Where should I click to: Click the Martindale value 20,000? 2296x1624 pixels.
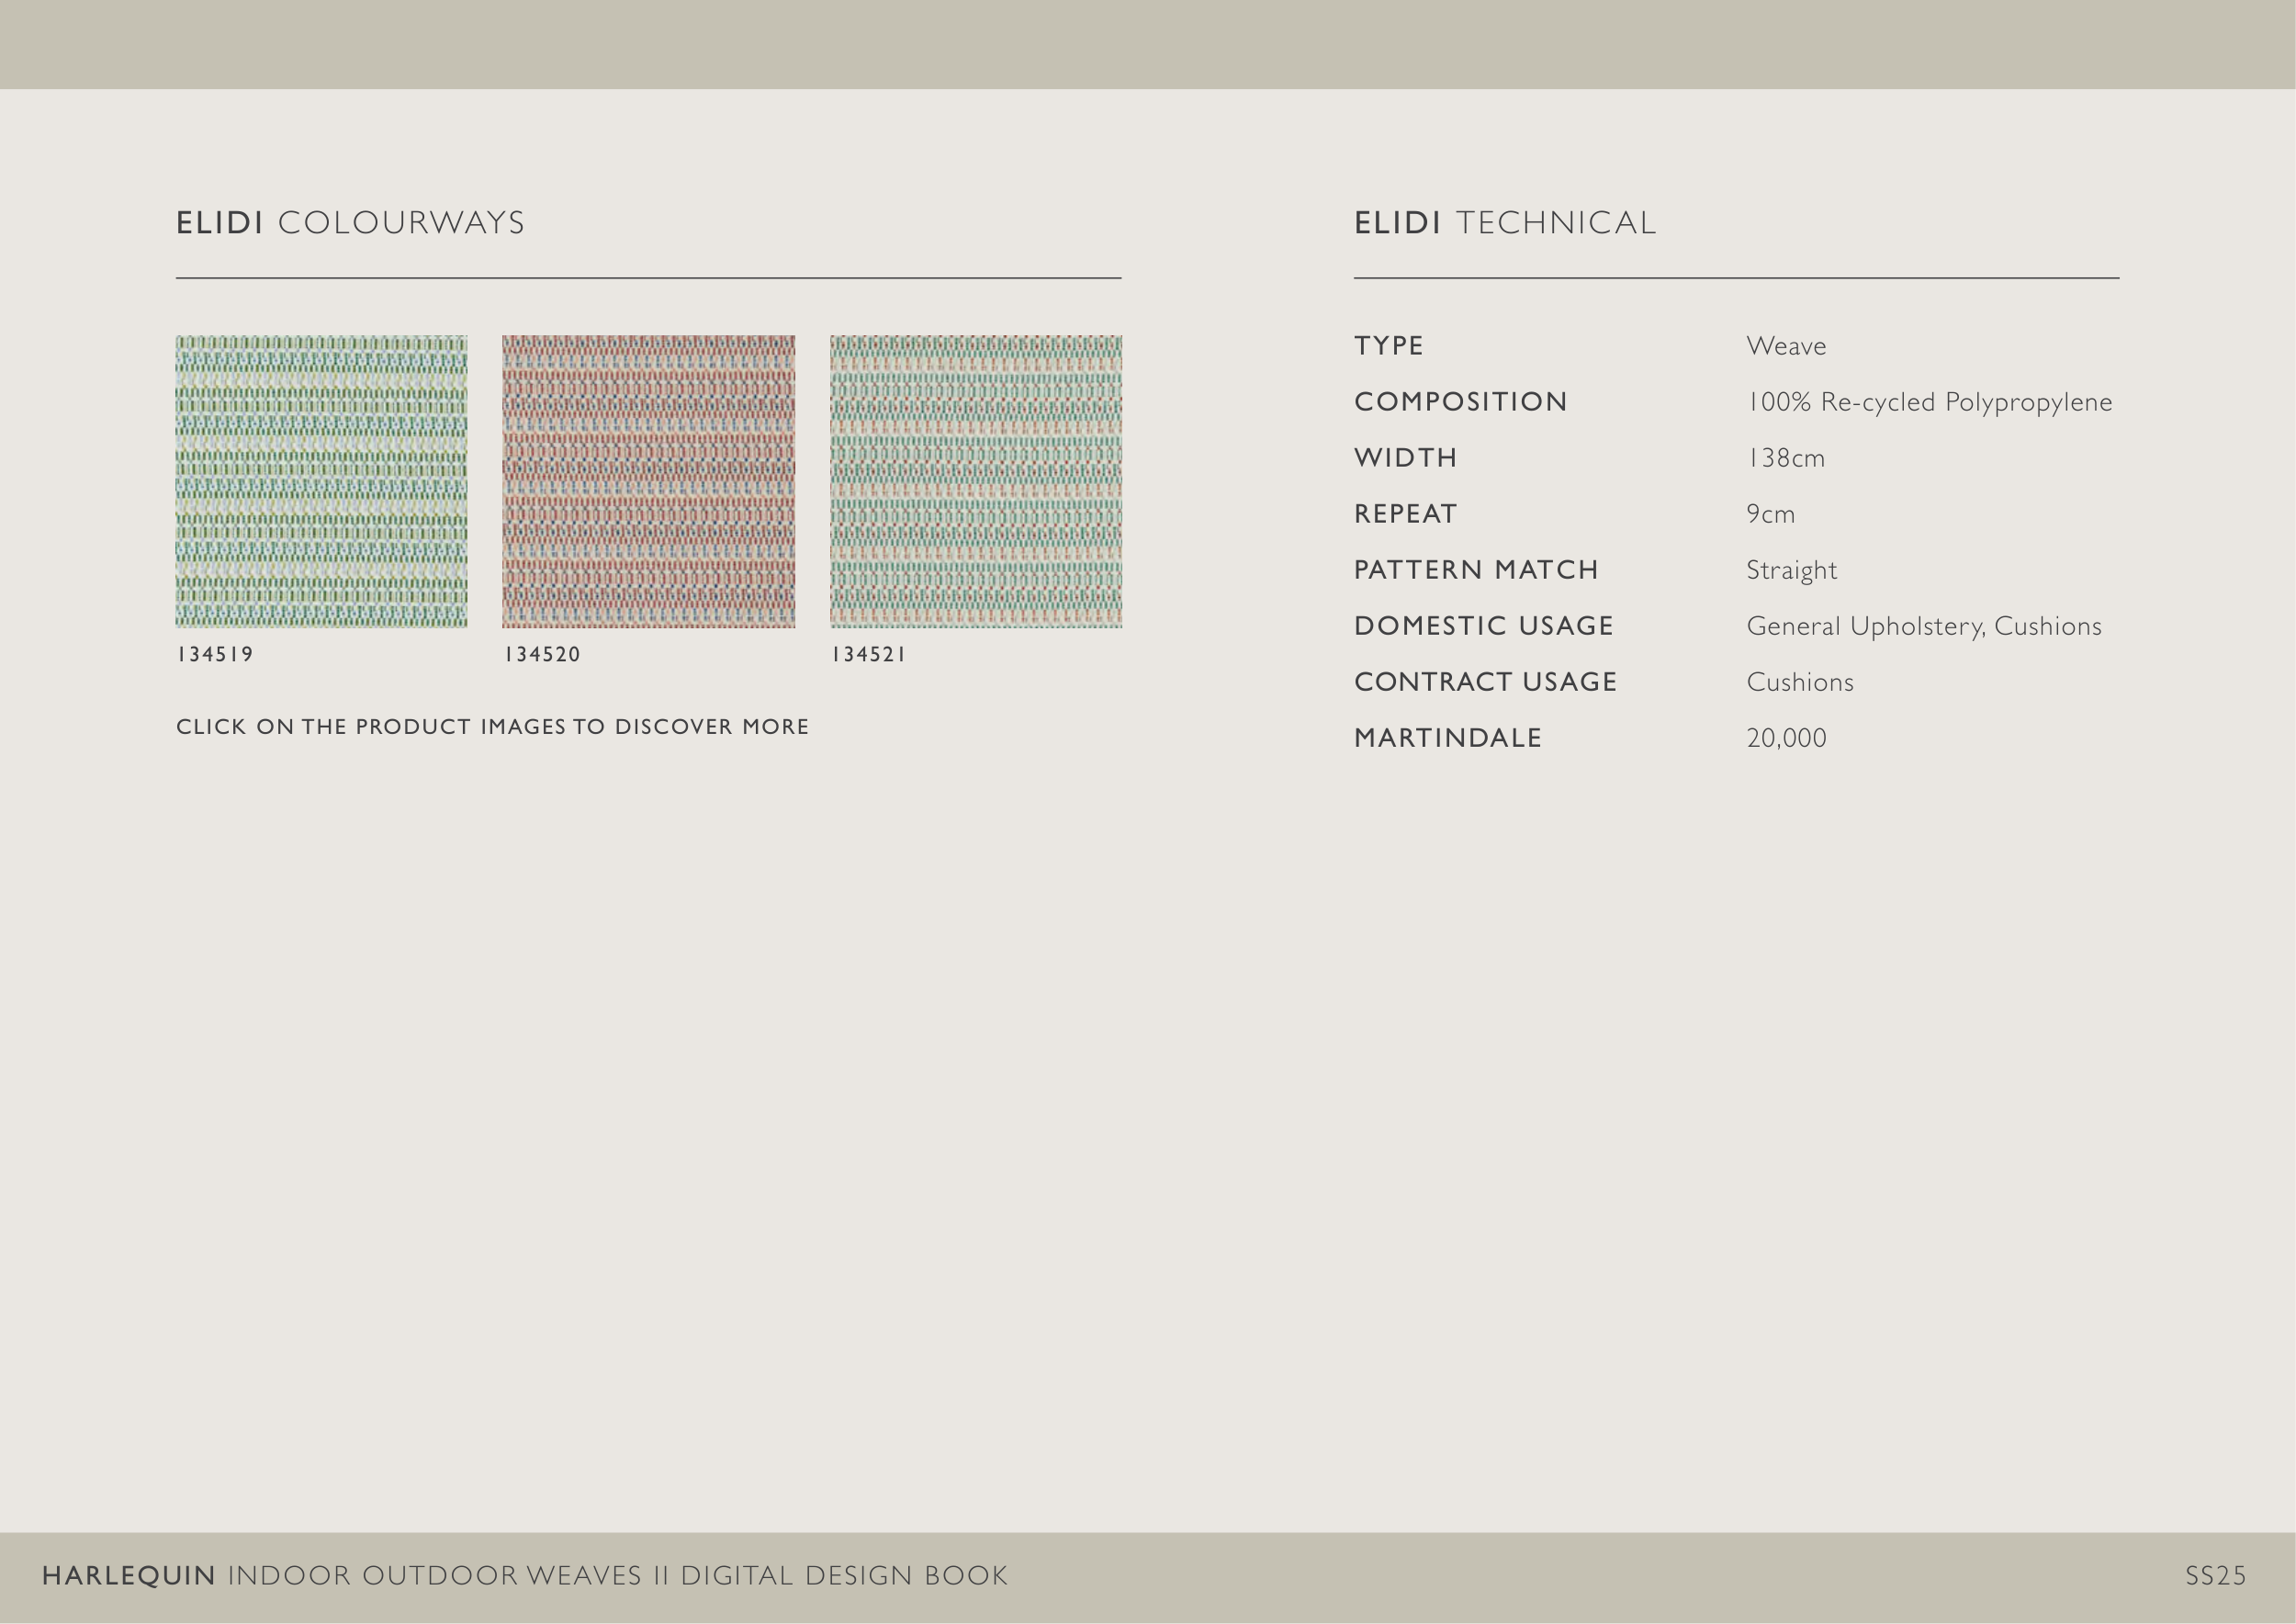(1786, 738)
